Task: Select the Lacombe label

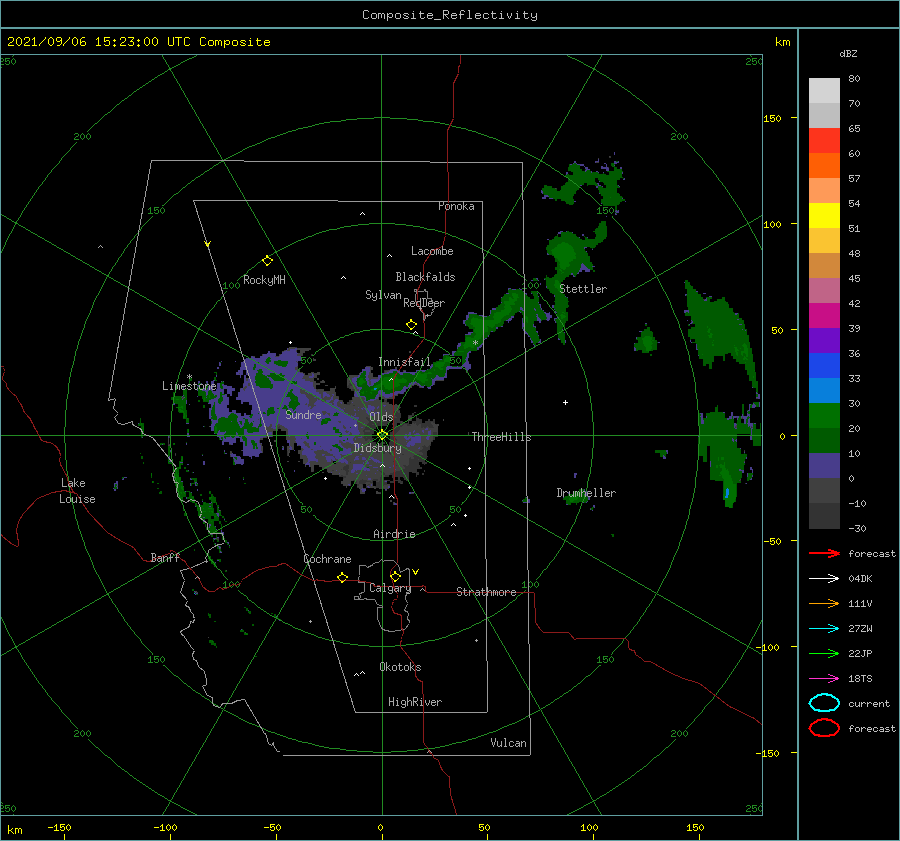Action: tap(432, 251)
